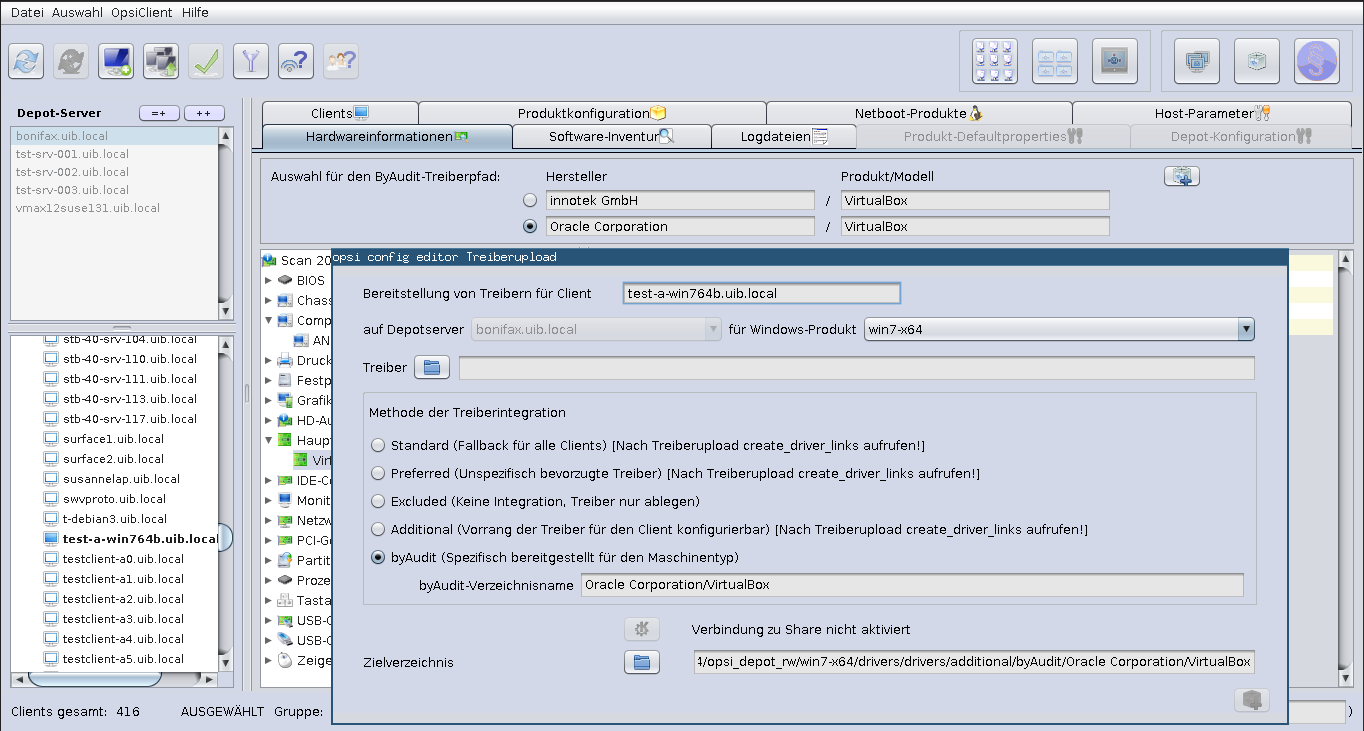Click the share connection gear icon
This screenshot has height=731, width=1364.
(x=642, y=629)
